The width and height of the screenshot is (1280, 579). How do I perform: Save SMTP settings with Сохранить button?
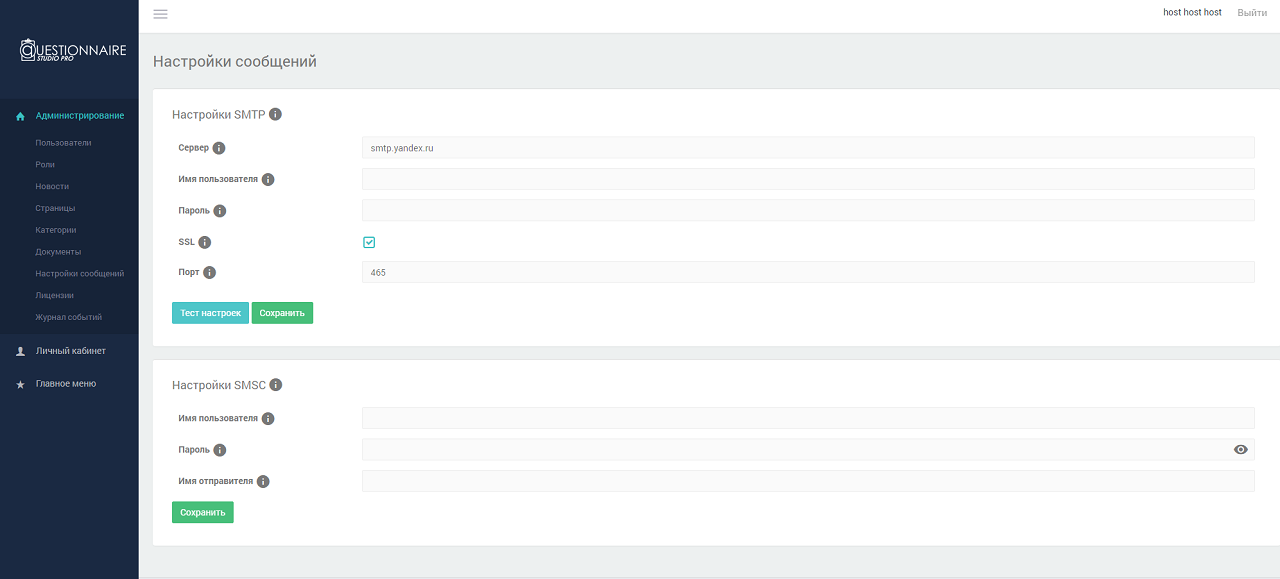pos(282,313)
